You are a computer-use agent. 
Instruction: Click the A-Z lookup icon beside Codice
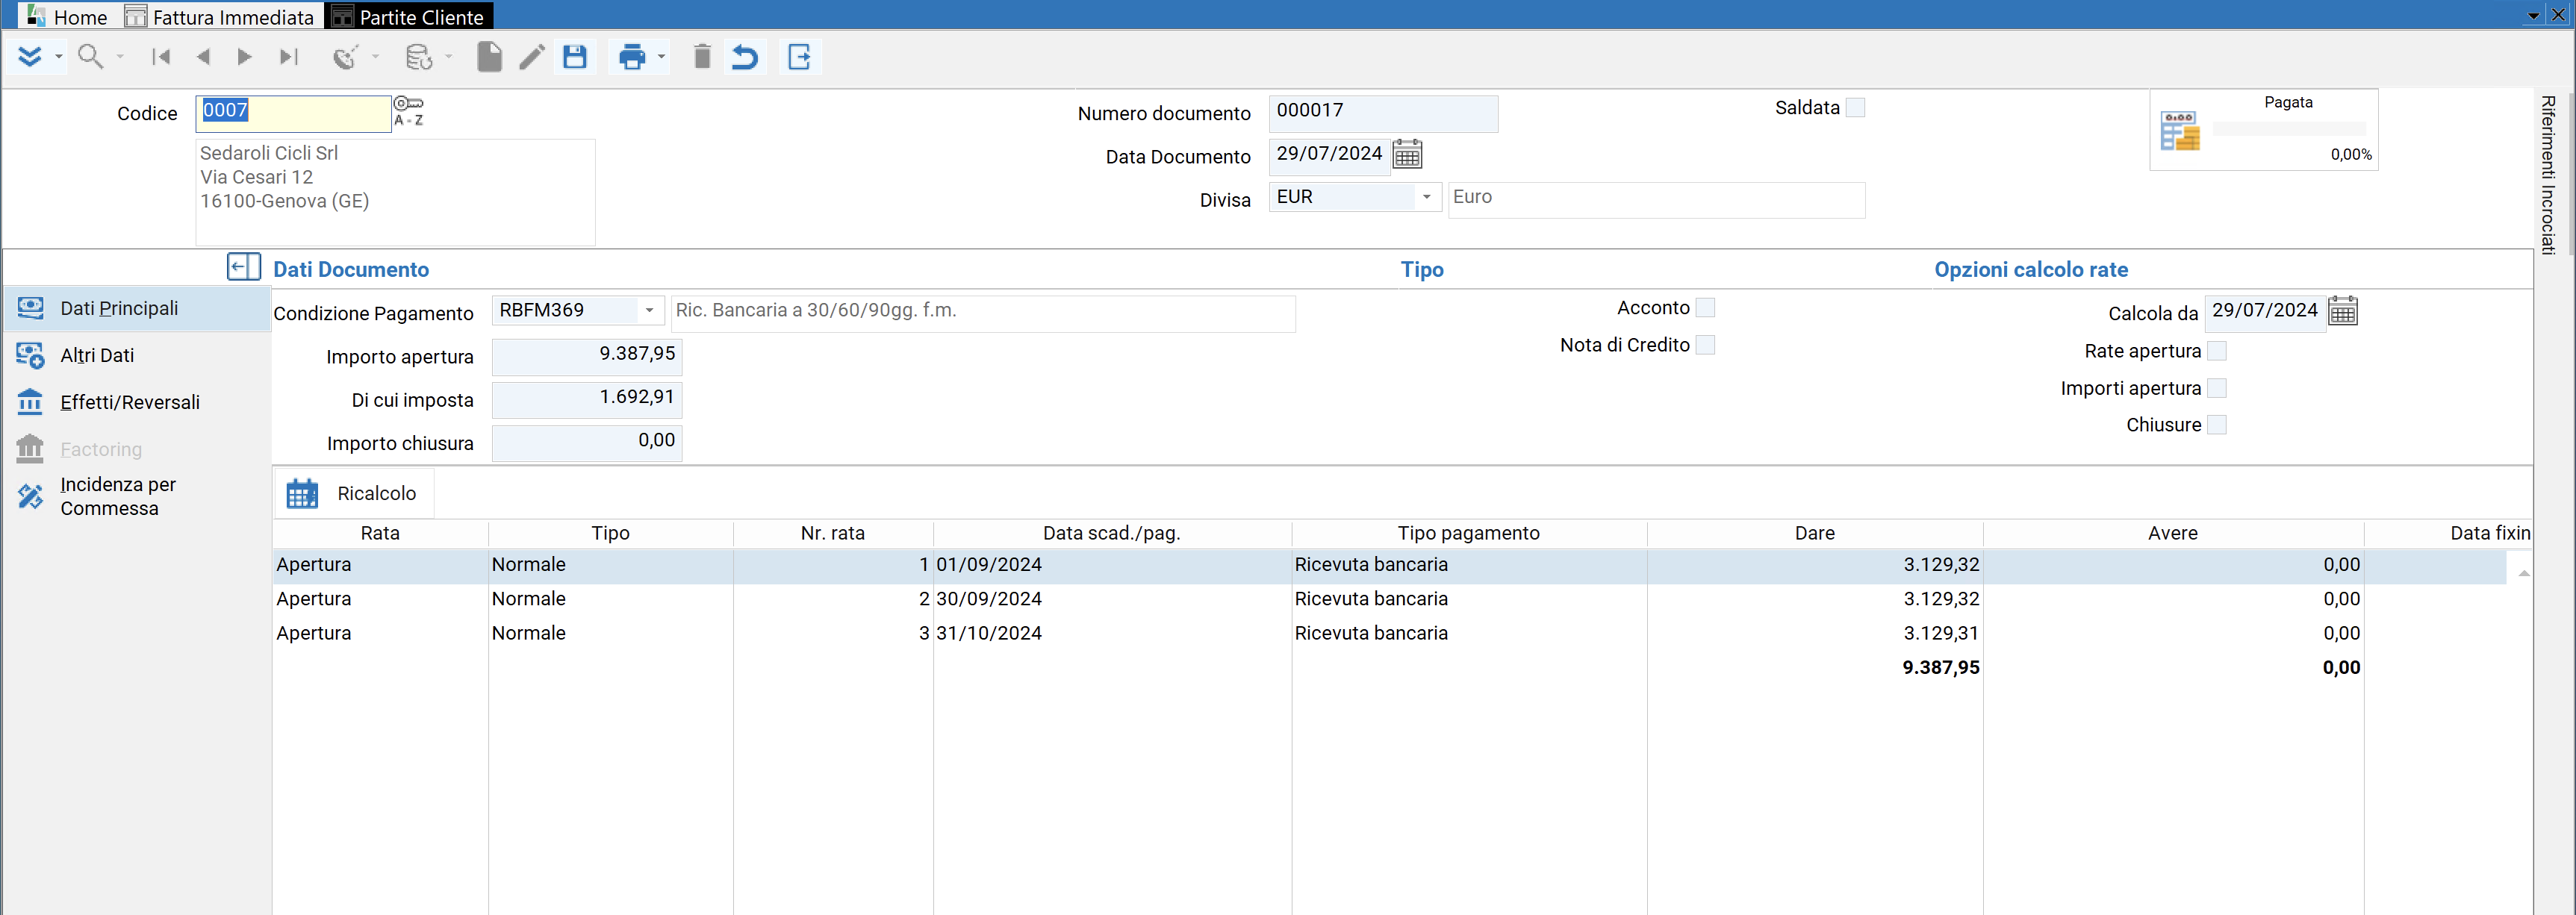[408, 120]
